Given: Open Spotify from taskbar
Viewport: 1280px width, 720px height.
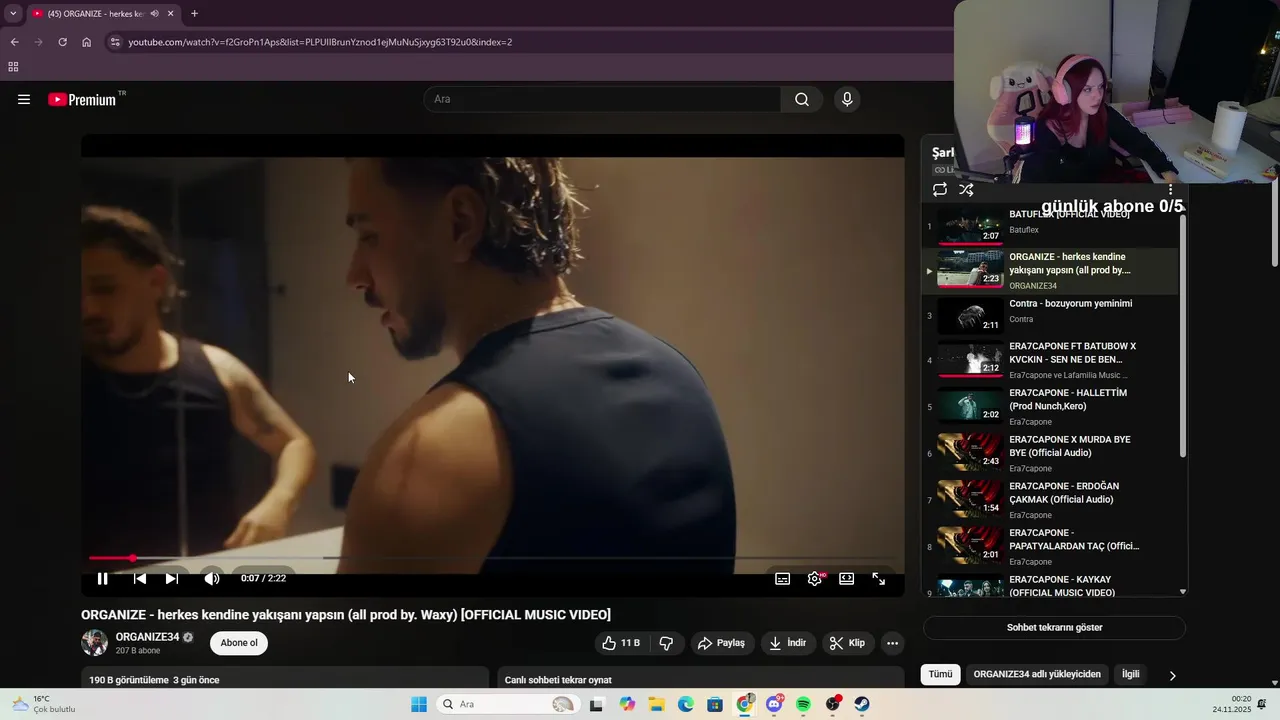Looking at the screenshot, I should pos(803,704).
